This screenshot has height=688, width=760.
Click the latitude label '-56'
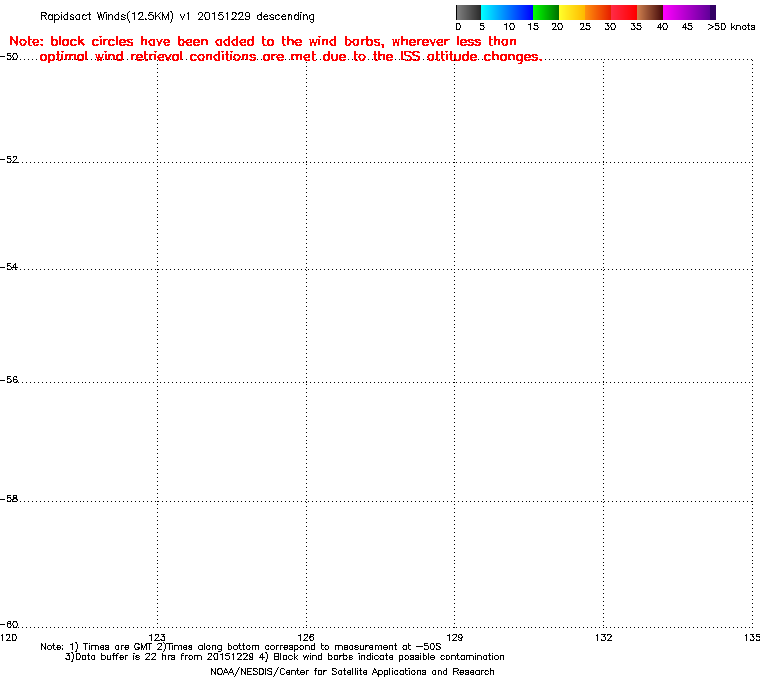point(9,380)
